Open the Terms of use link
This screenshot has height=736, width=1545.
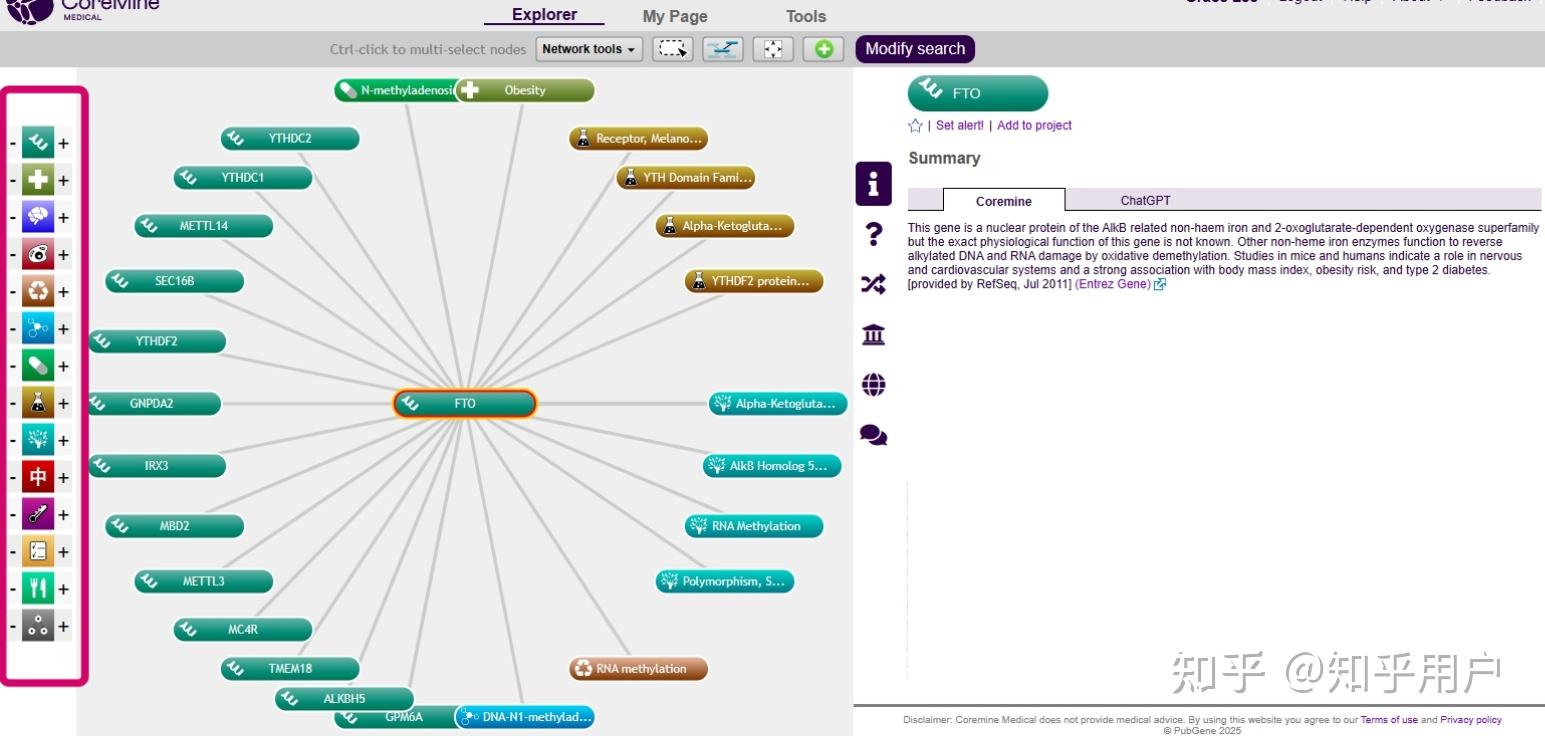coord(1389,720)
